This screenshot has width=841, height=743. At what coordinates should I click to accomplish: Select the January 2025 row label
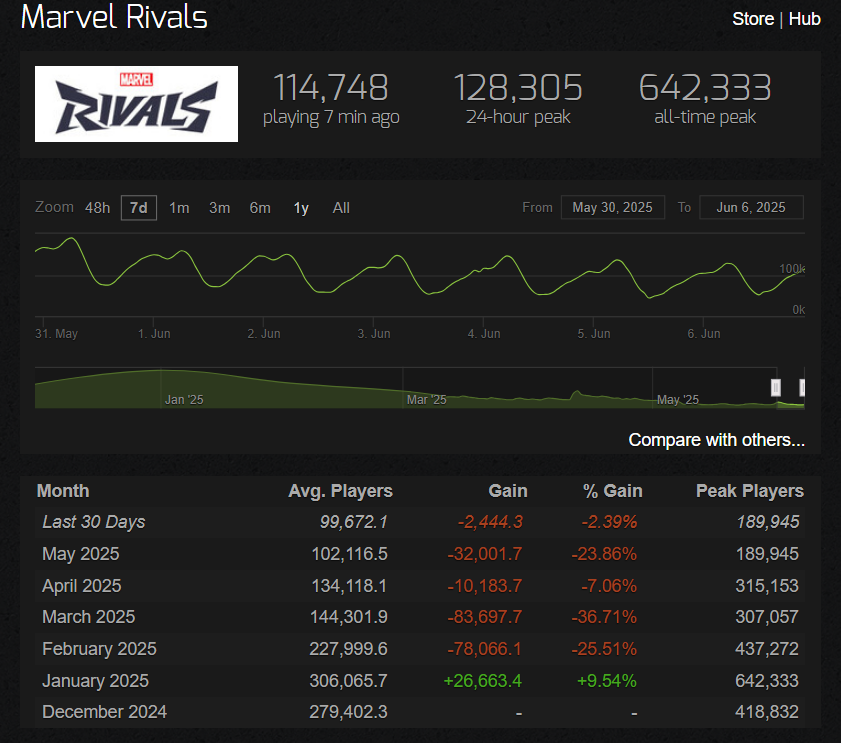95,681
